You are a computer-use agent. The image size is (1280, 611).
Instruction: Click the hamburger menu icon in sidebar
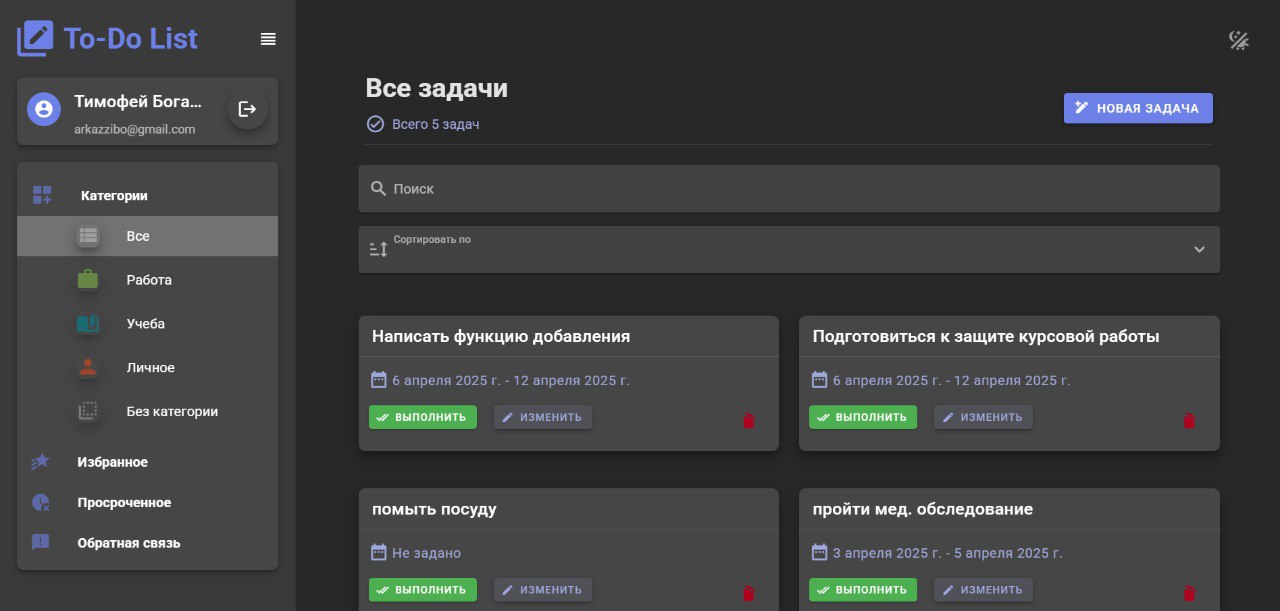pyautogui.click(x=268, y=39)
